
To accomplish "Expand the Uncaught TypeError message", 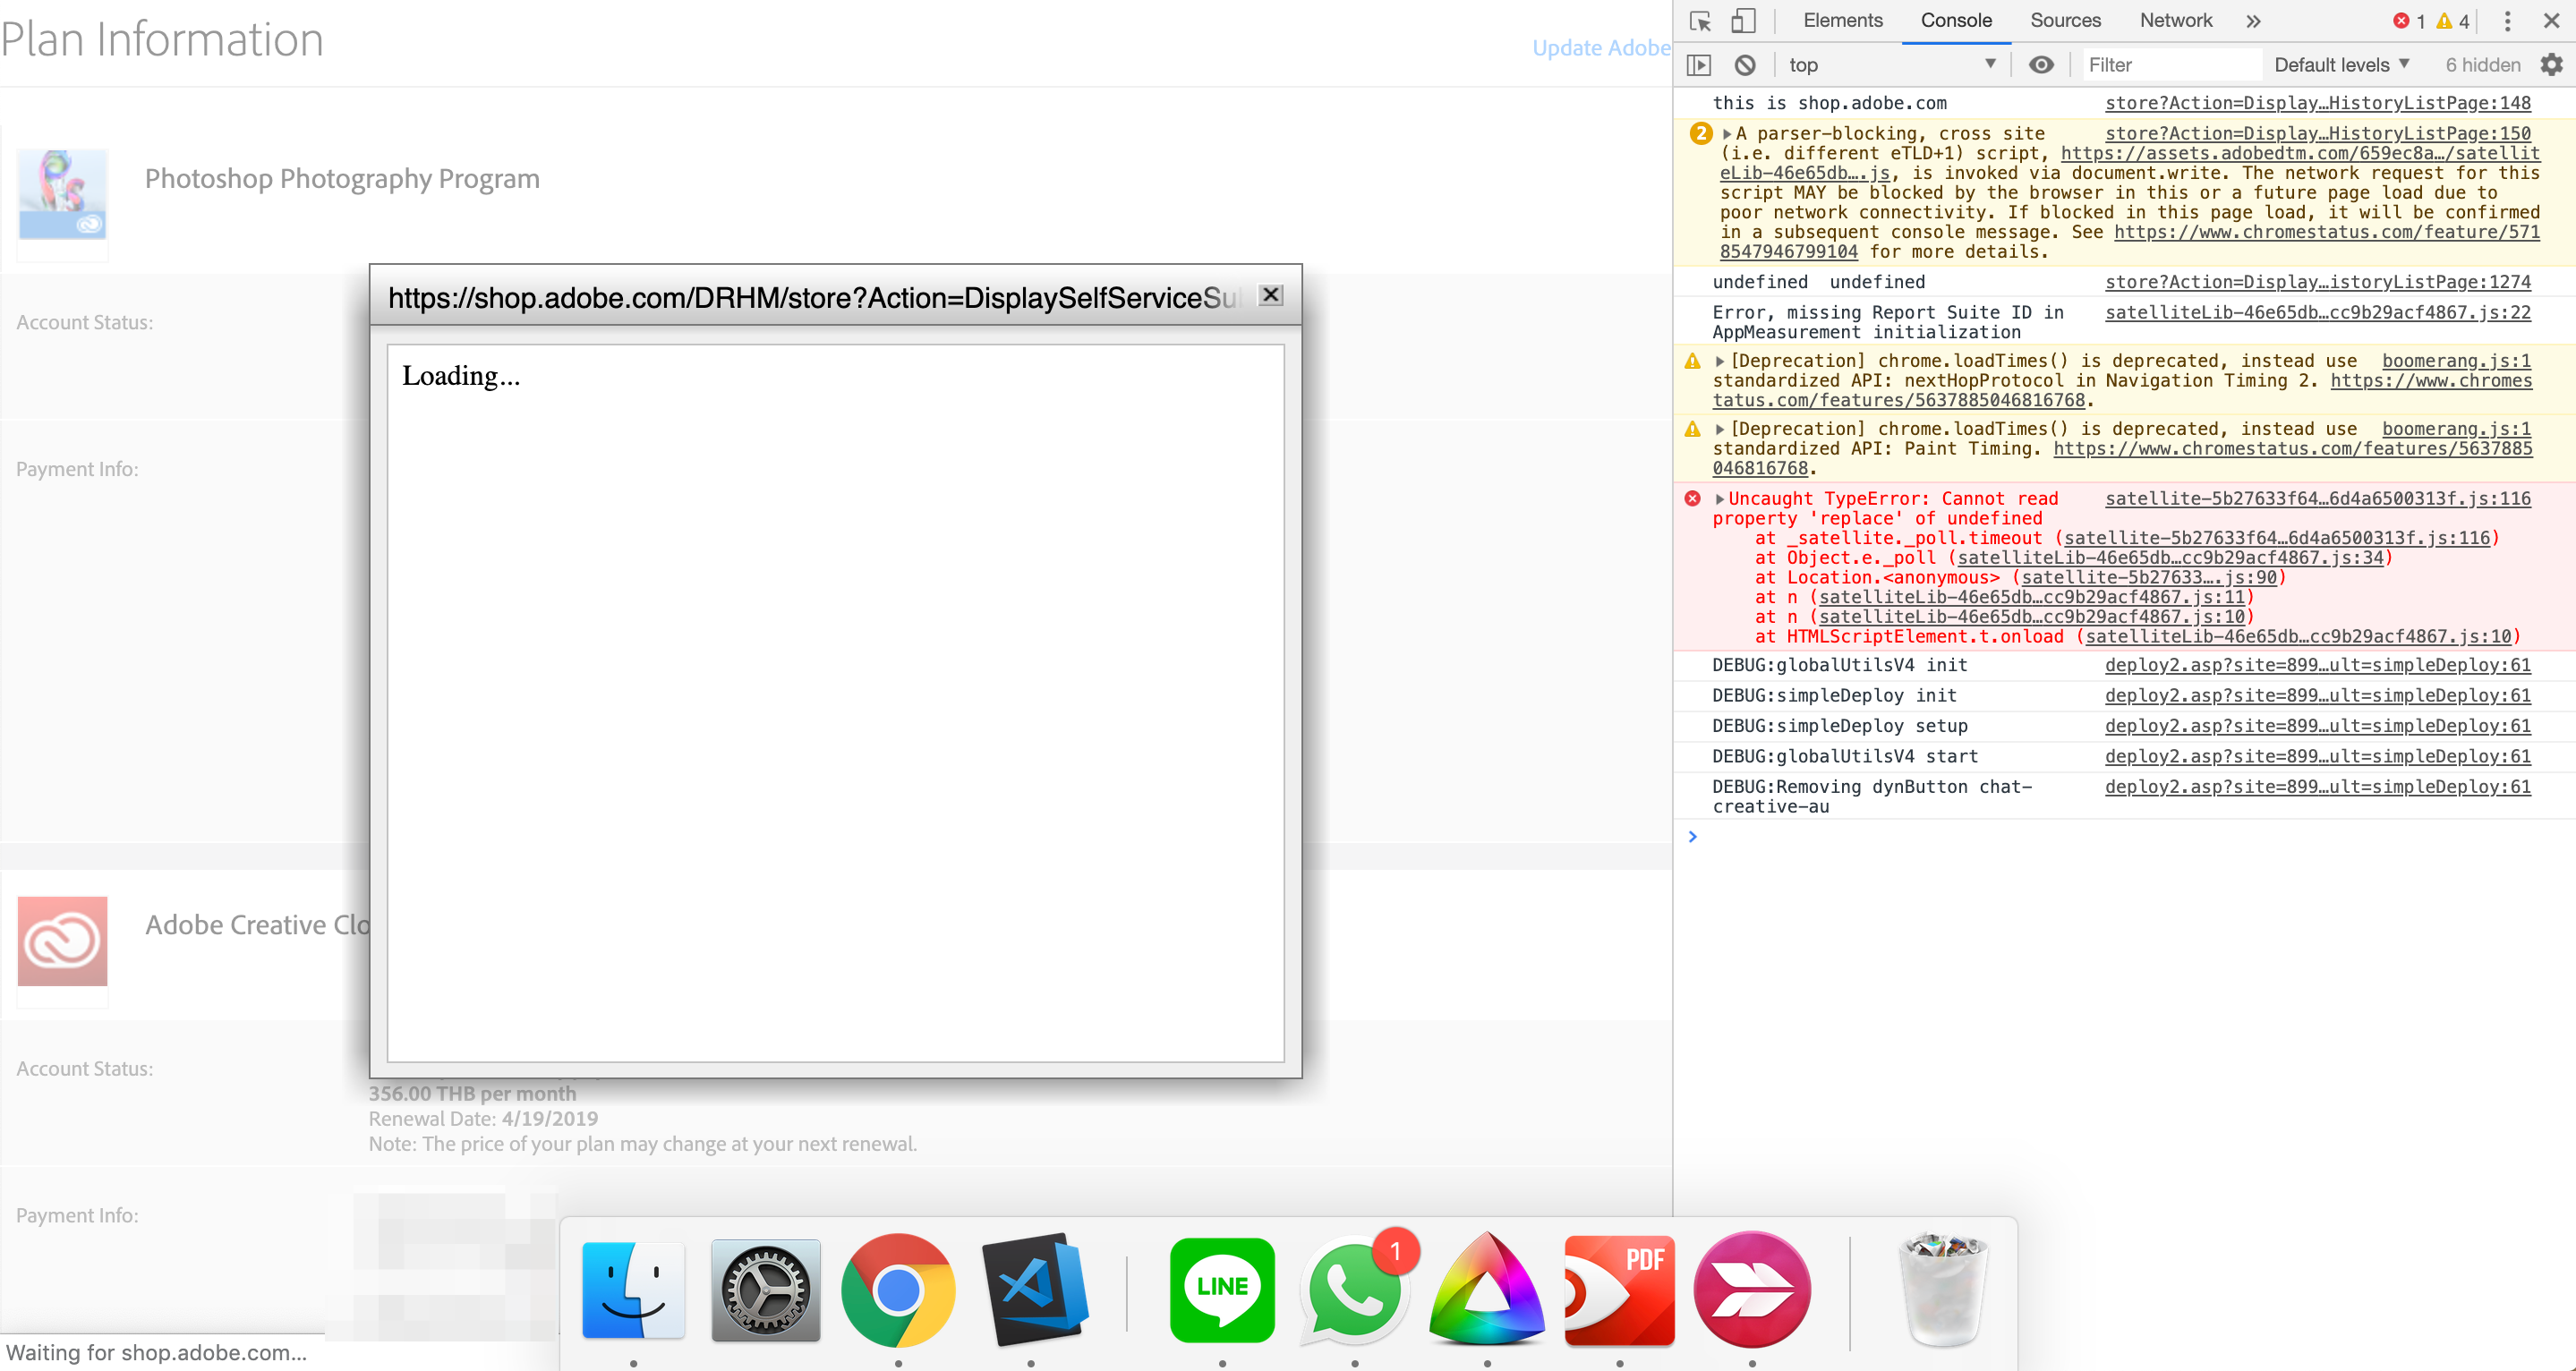I will point(1719,499).
